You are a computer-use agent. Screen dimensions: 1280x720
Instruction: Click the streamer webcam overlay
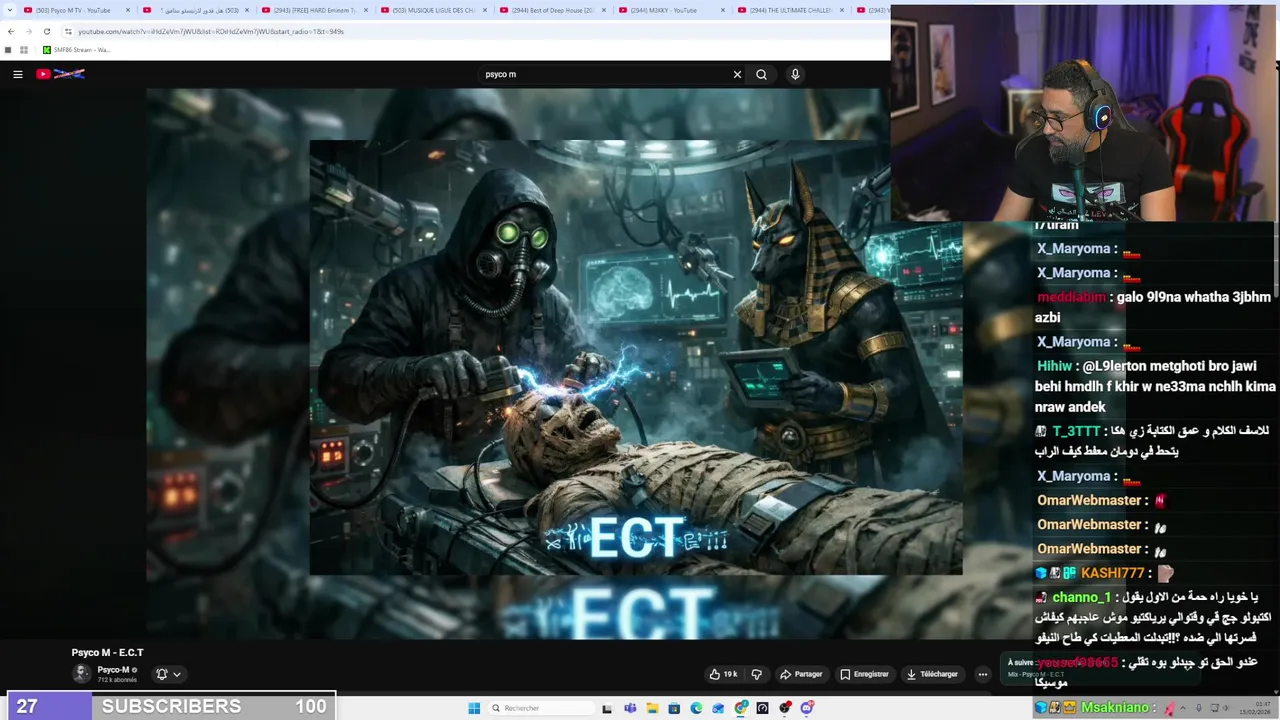pyautogui.click(x=1085, y=112)
